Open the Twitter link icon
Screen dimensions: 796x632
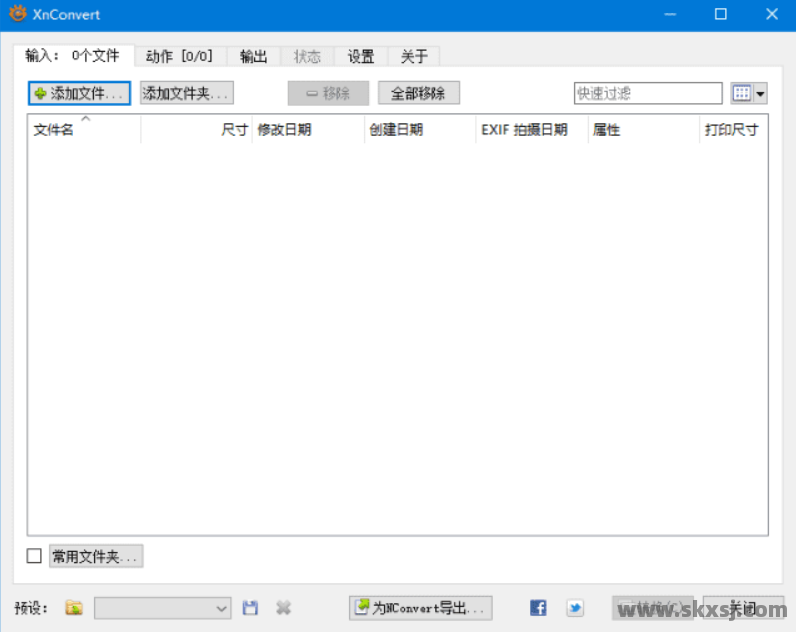click(575, 608)
